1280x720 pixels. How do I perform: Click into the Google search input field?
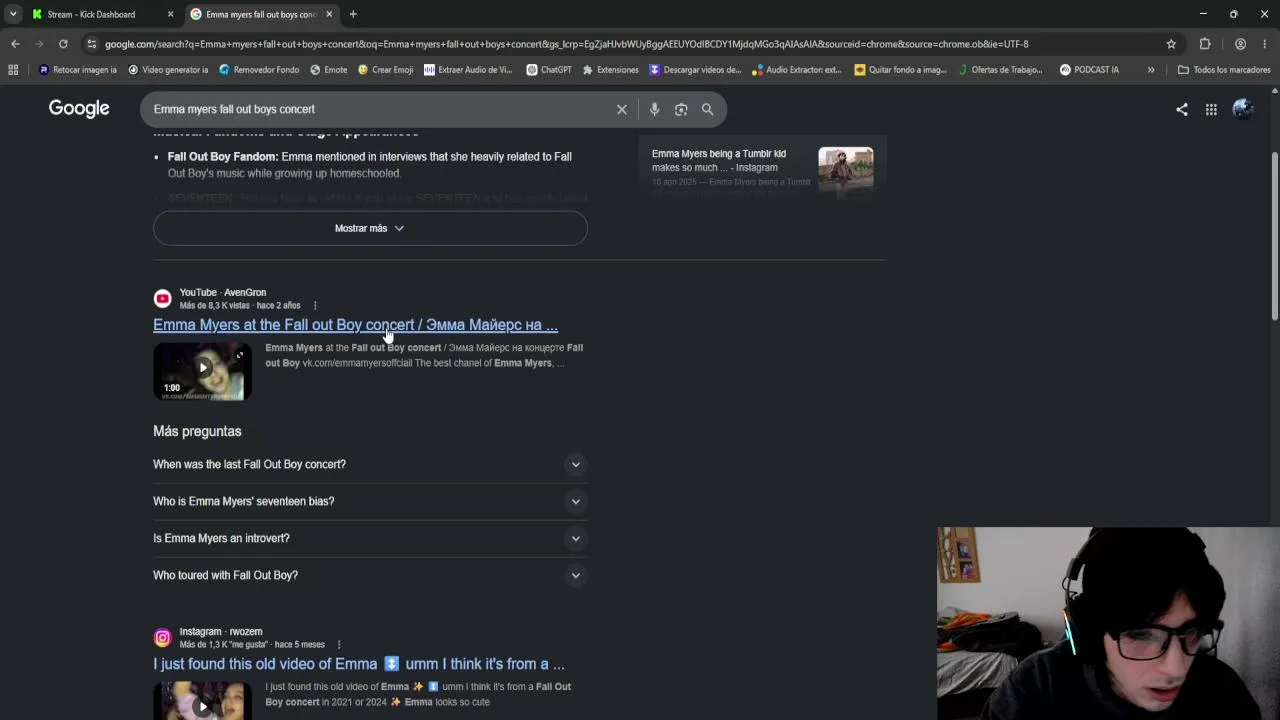(x=380, y=109)
